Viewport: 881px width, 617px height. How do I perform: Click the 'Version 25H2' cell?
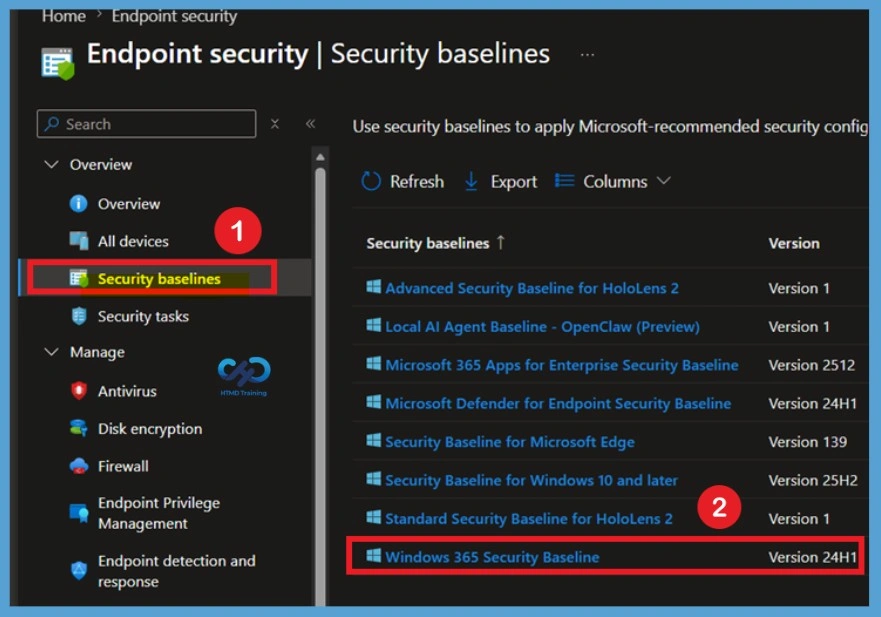(x=813, y=480)
